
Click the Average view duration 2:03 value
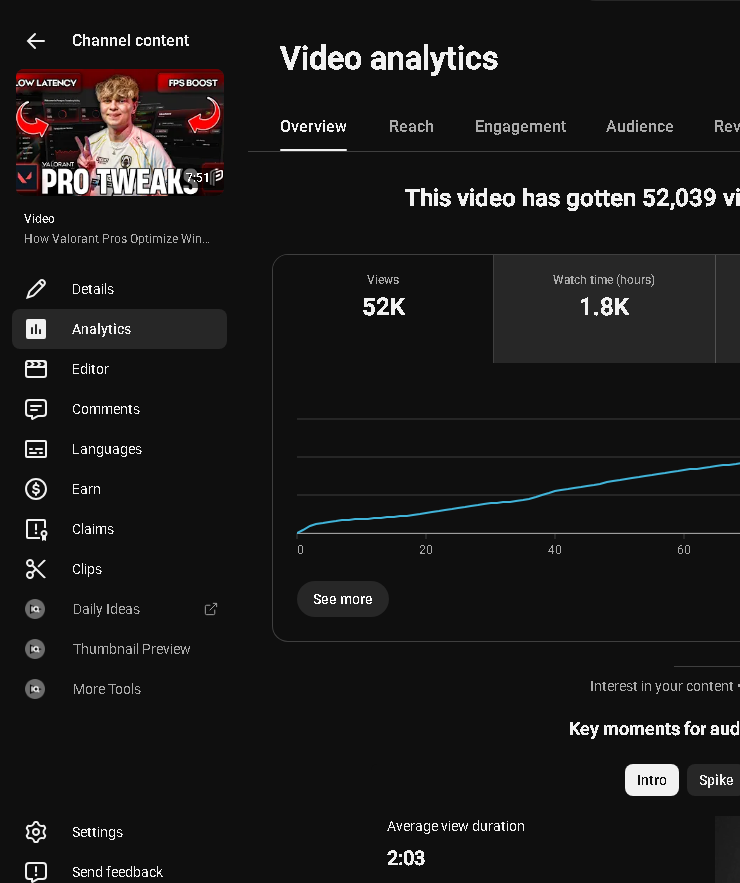tap(405, 858)
